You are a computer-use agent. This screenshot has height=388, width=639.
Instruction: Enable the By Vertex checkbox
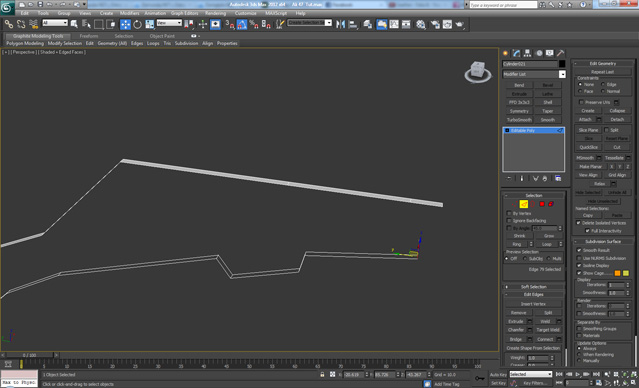point(509,214)
